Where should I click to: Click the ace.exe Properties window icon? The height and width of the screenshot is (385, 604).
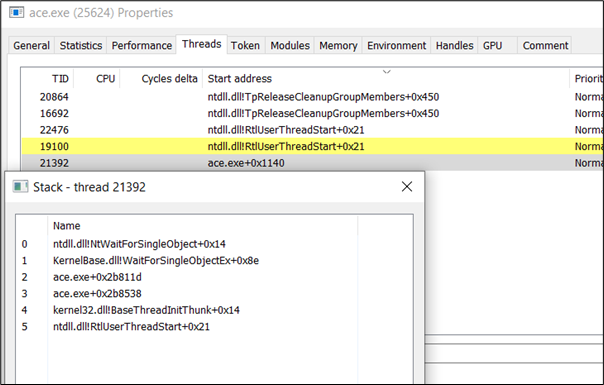pos(17,12)
